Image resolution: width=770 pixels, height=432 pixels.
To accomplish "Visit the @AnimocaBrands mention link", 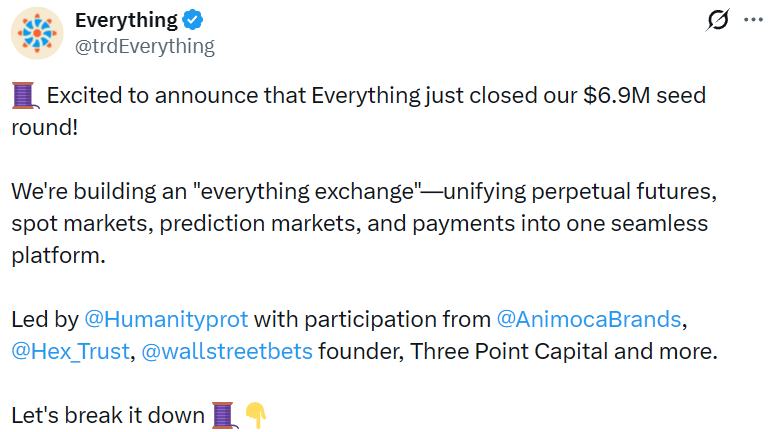I will 588,320.
